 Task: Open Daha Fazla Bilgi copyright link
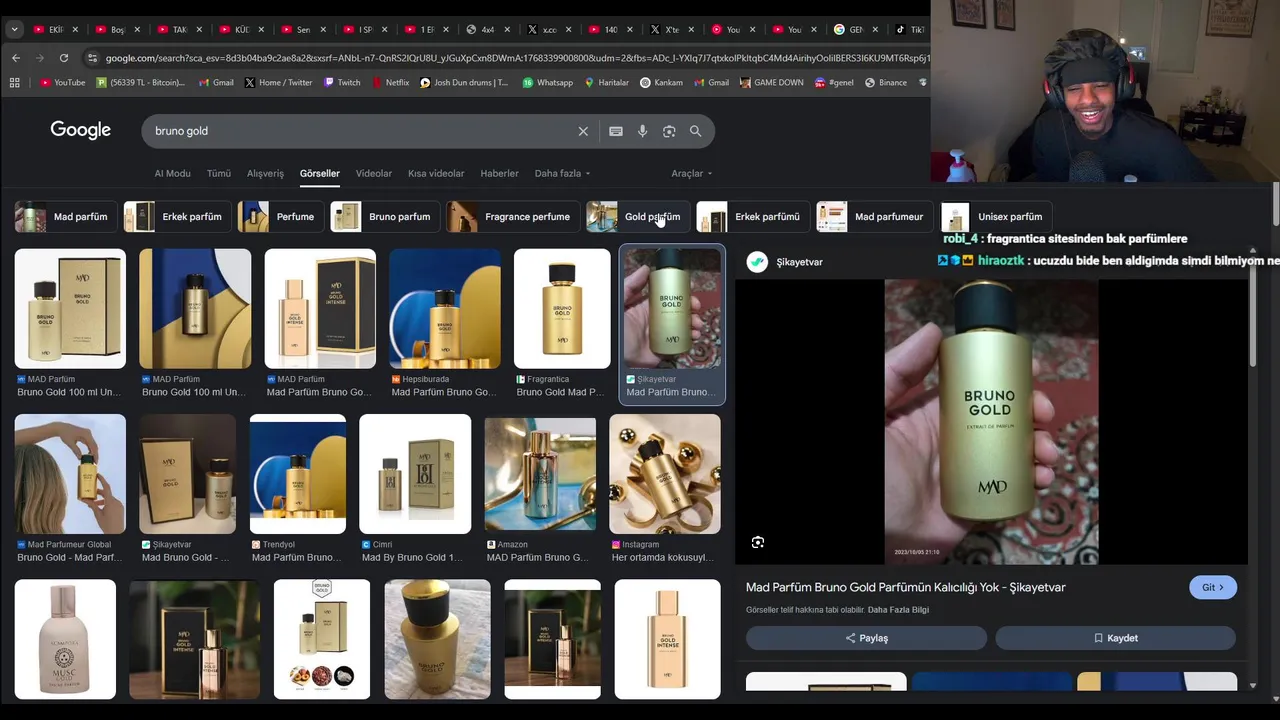pyautogui.click(x=898, y=610)
